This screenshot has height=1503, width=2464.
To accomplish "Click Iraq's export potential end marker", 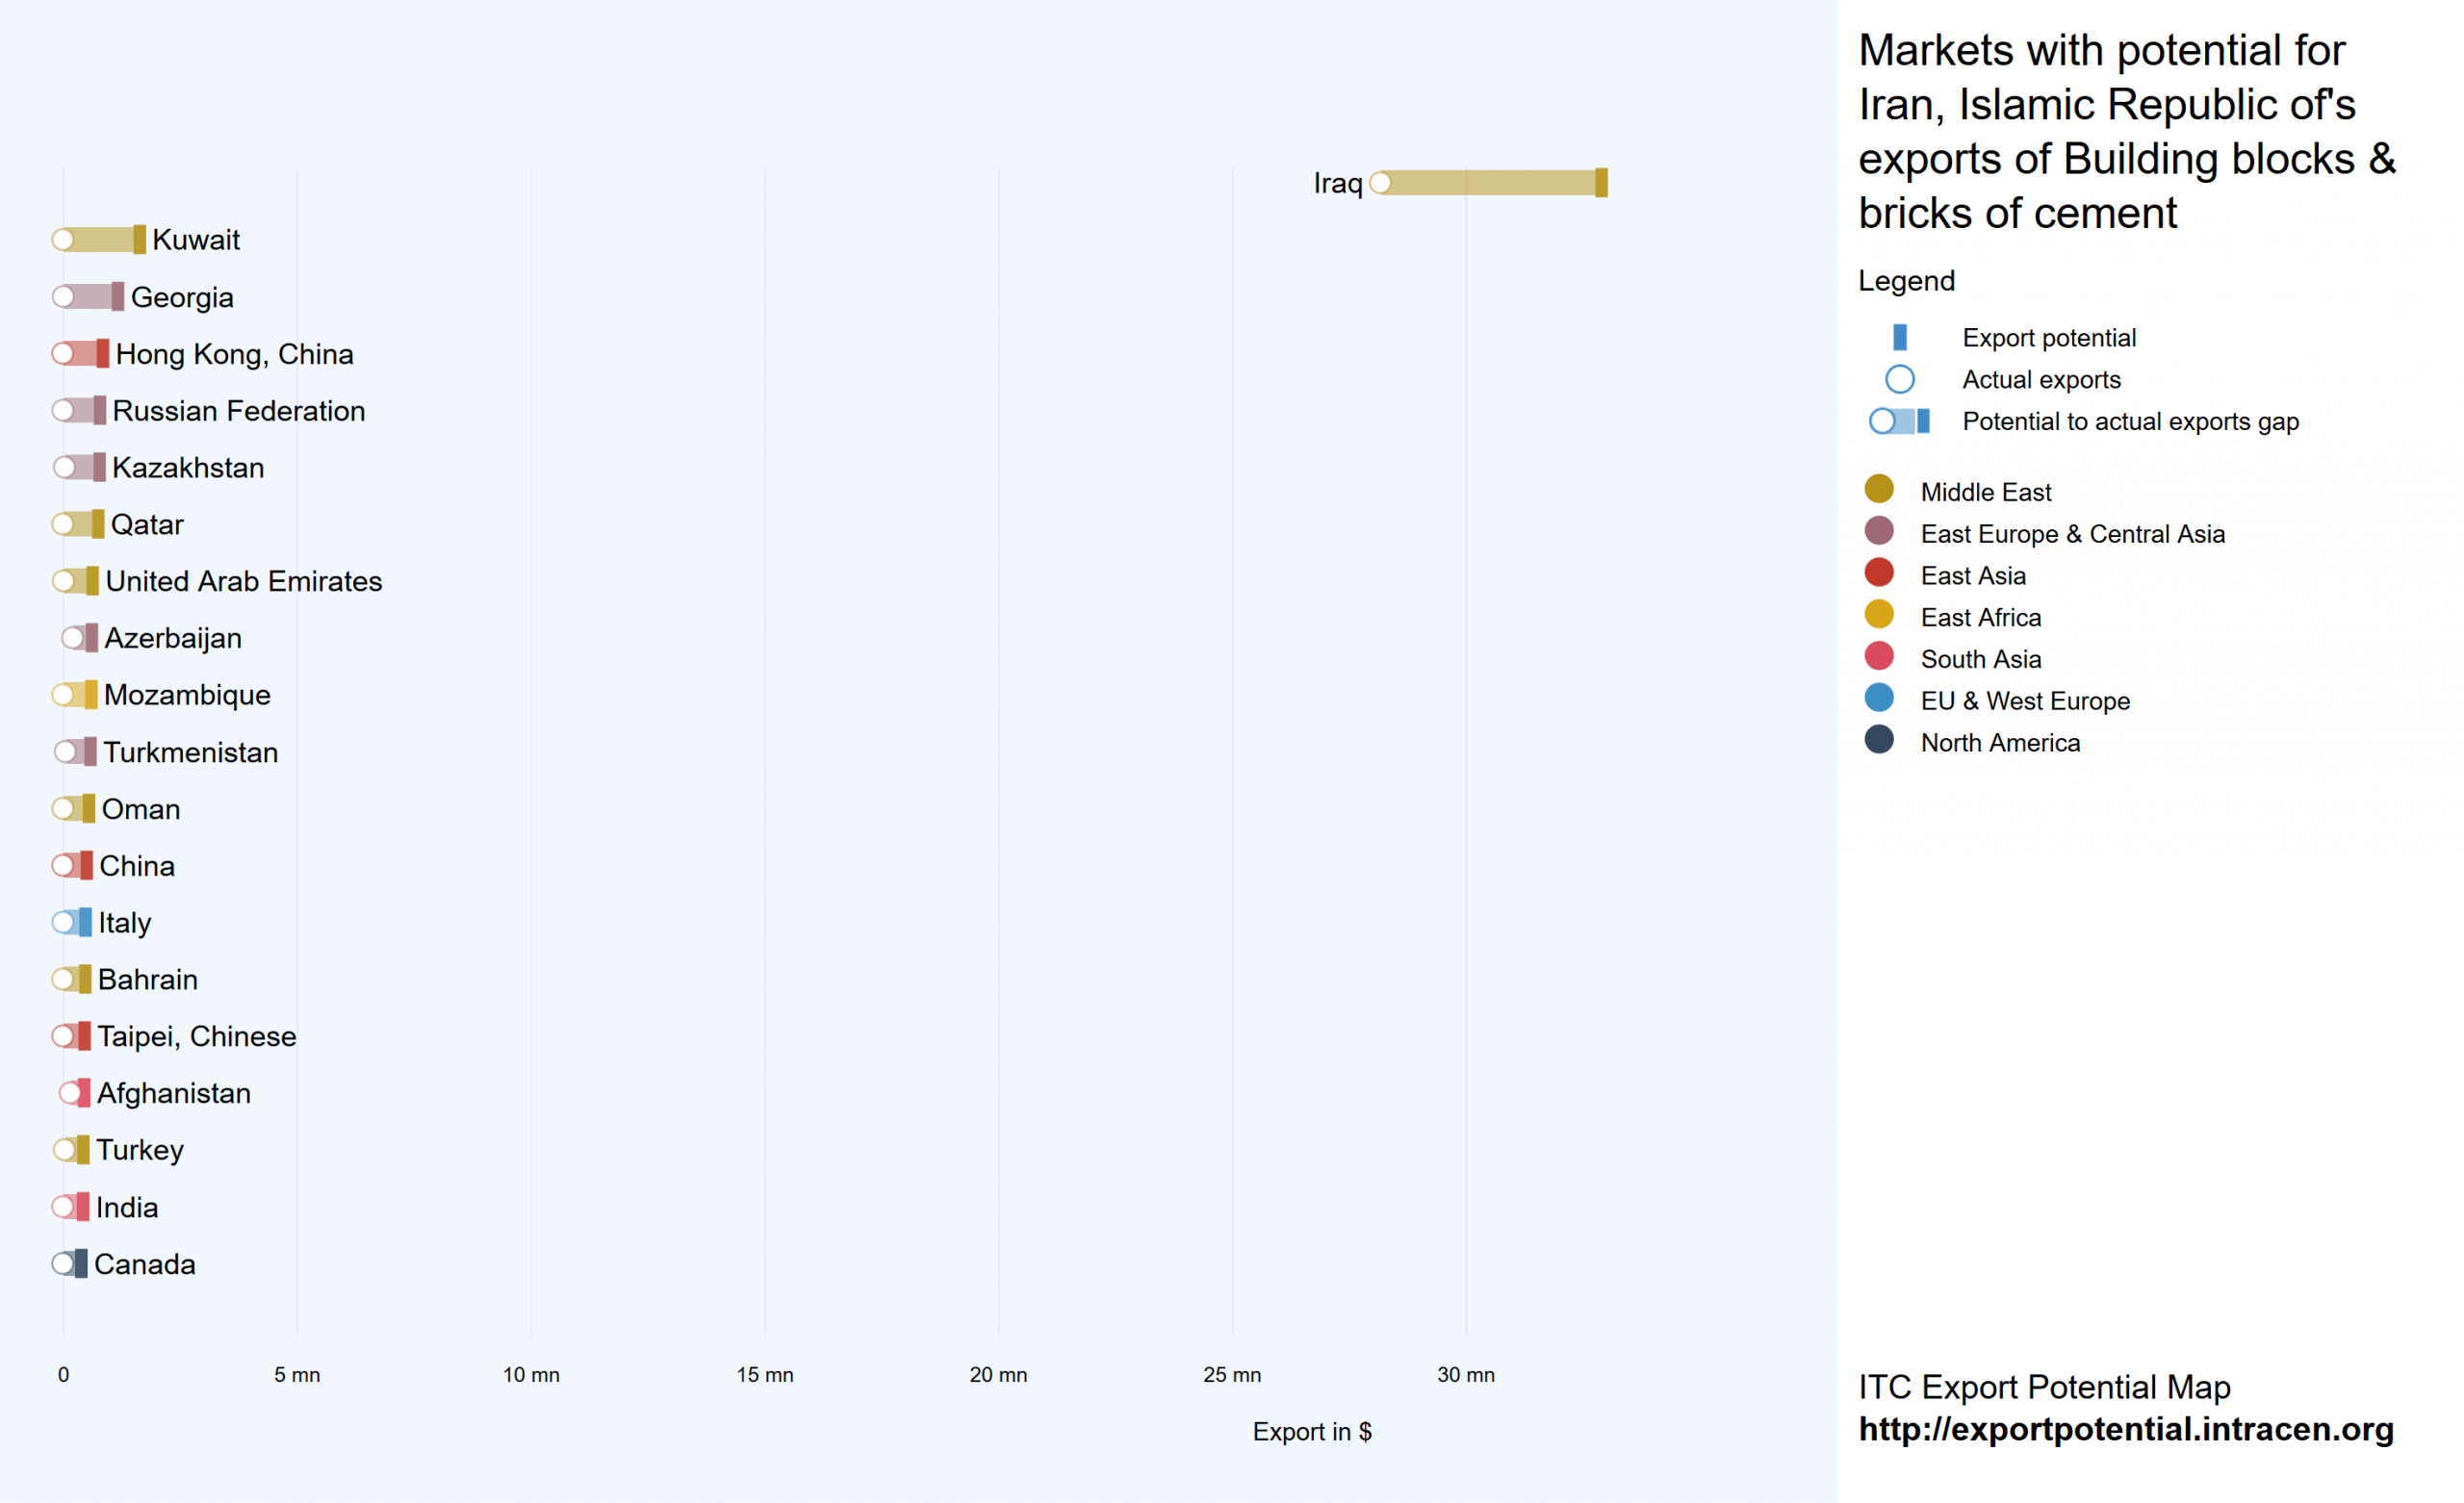I will pyautogui.click(x=1601, y=183).
